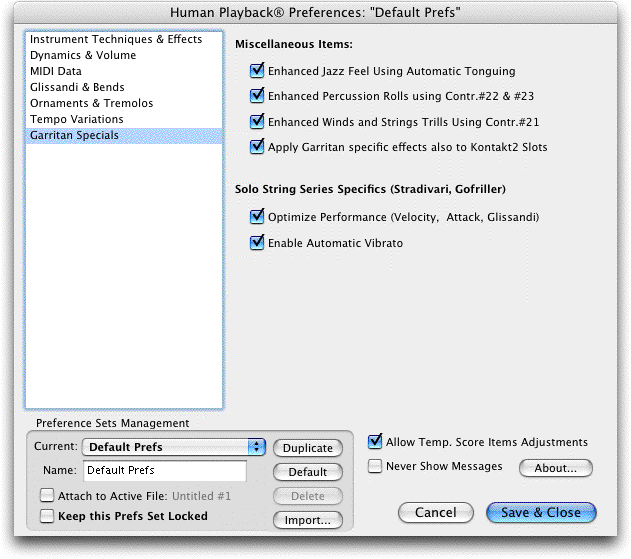Open the Dynamics & Volume category
The width and height of the screenshot is (631, 559).
click(x=124, y=56)
